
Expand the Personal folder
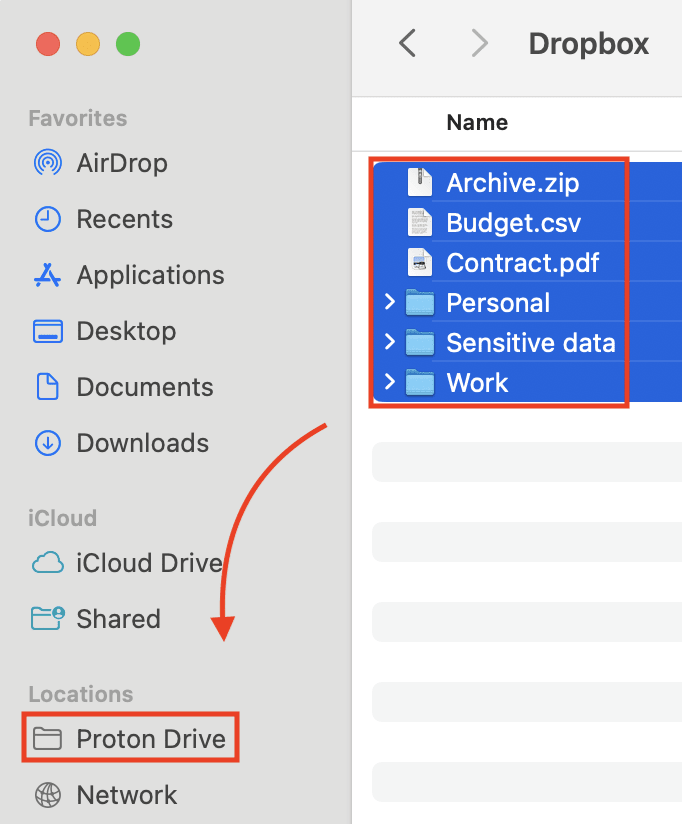(x=389, y=302)
